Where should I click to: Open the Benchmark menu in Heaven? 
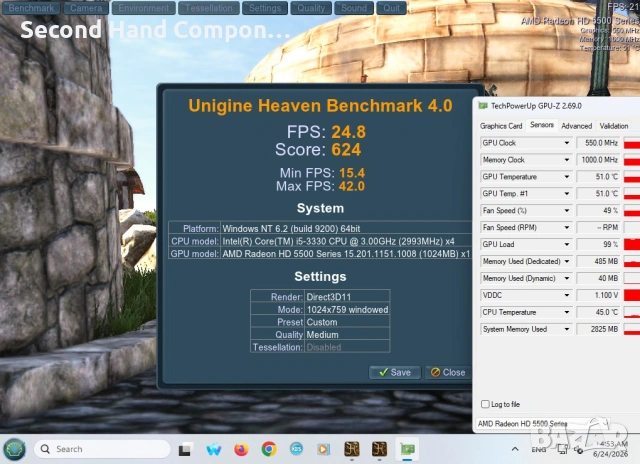(31, 8)
